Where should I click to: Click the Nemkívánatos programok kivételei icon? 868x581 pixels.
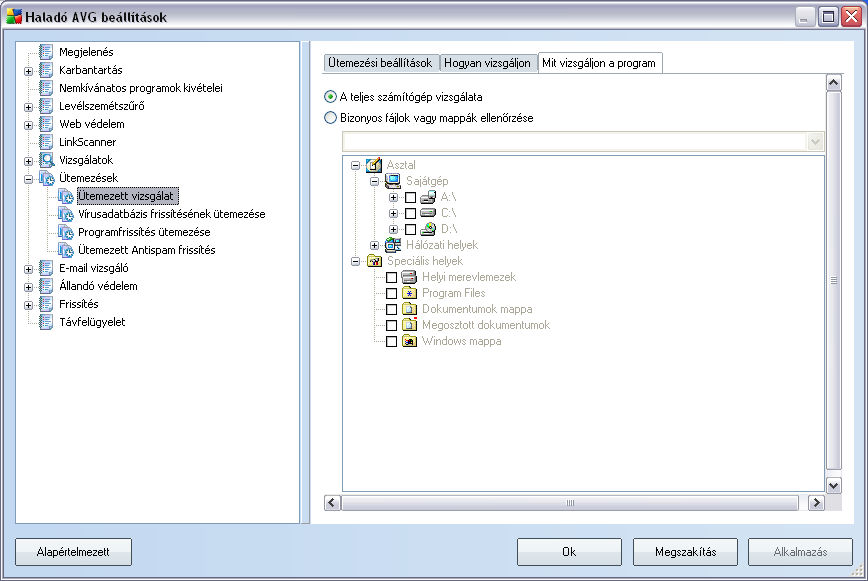click(46, 88)
